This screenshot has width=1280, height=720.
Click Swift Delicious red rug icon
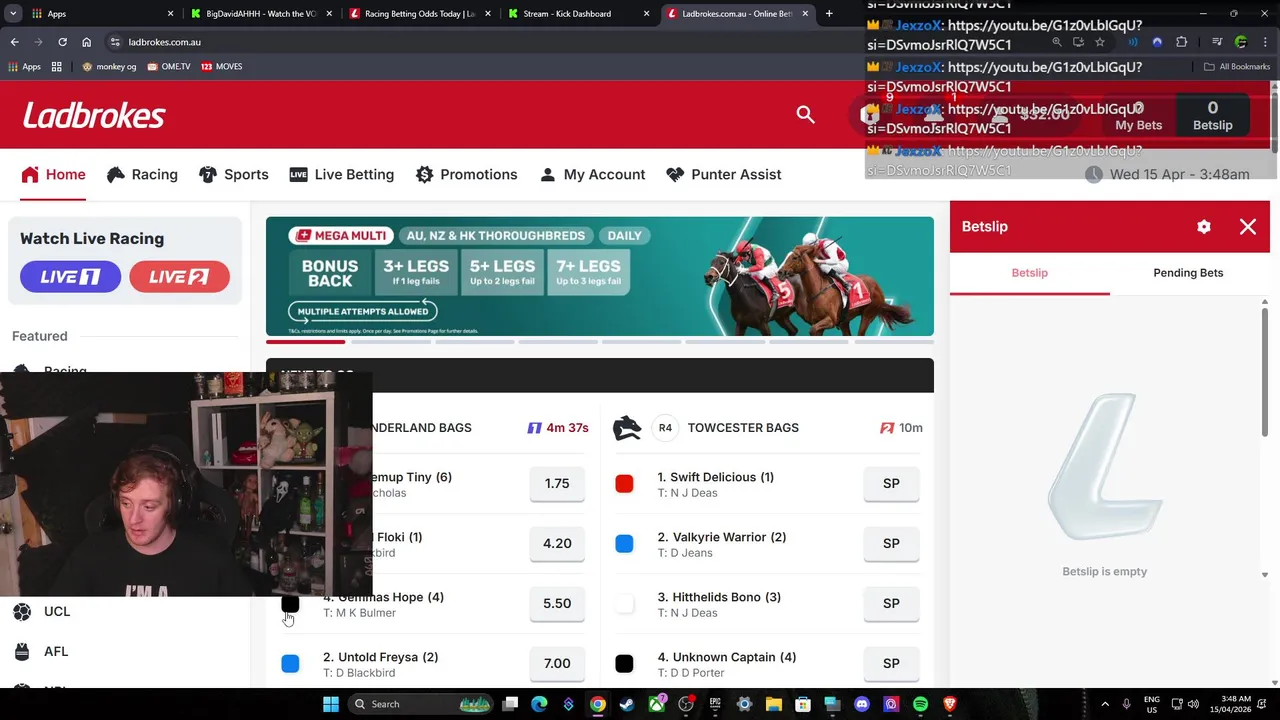[x=624, y=484]
